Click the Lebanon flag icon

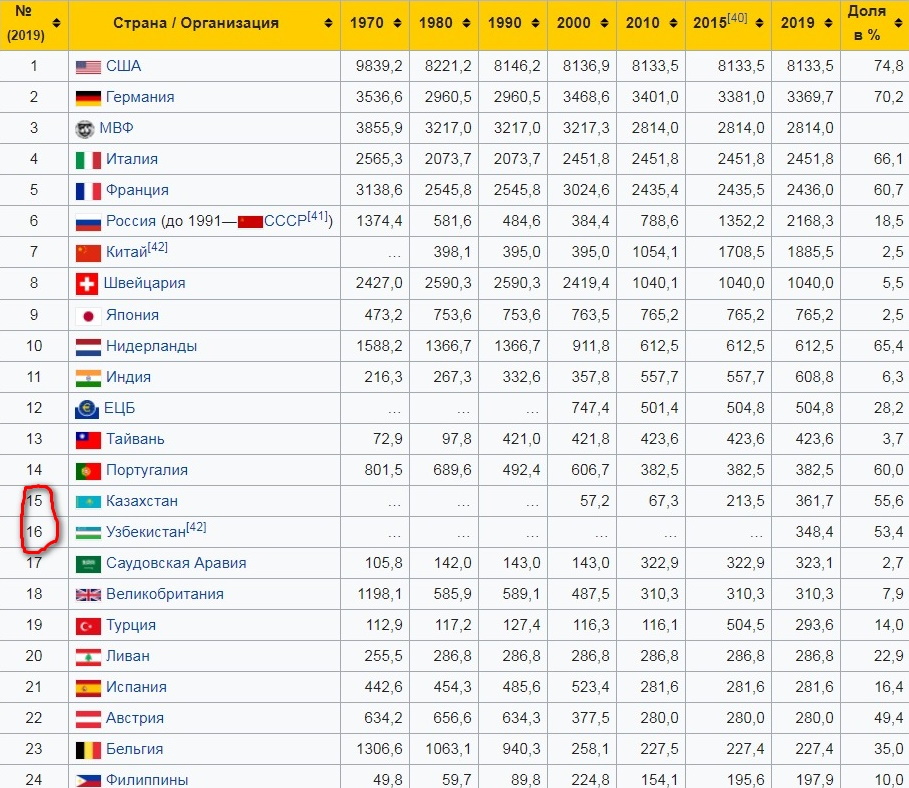(x=89, y=656)
